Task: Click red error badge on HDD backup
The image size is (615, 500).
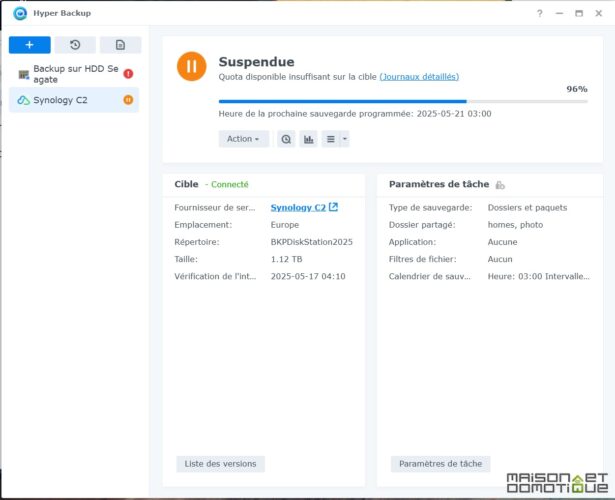Action: [x=128, y=74]
